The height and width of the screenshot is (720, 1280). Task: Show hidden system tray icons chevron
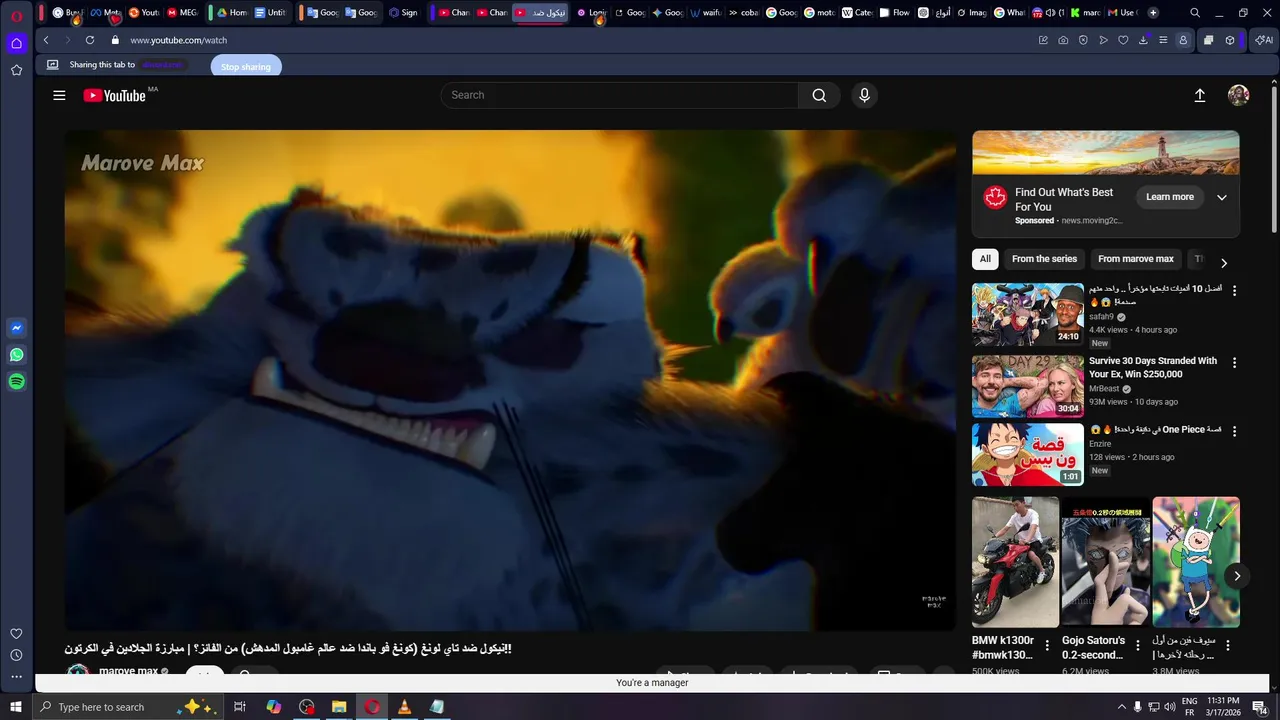coord(1121,707)
